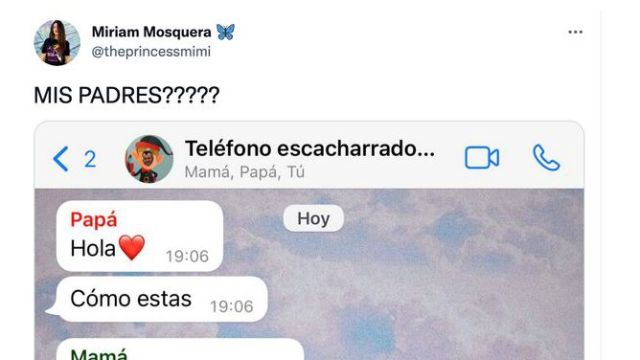Screen dimensions: 640x360
Task: Click the Hoy date label
Action: 313,218
